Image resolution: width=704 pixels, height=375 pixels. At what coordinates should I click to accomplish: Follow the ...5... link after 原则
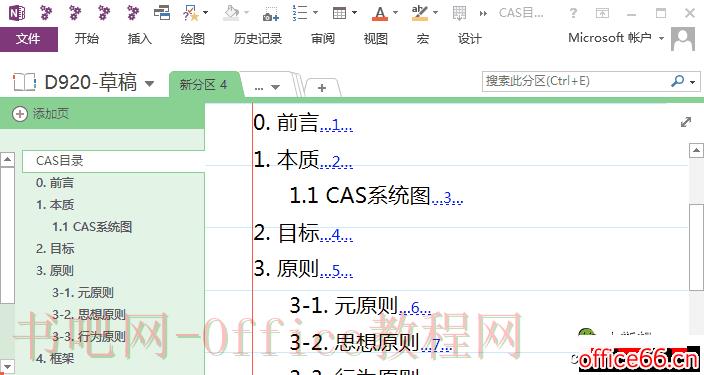click(336, 271)
